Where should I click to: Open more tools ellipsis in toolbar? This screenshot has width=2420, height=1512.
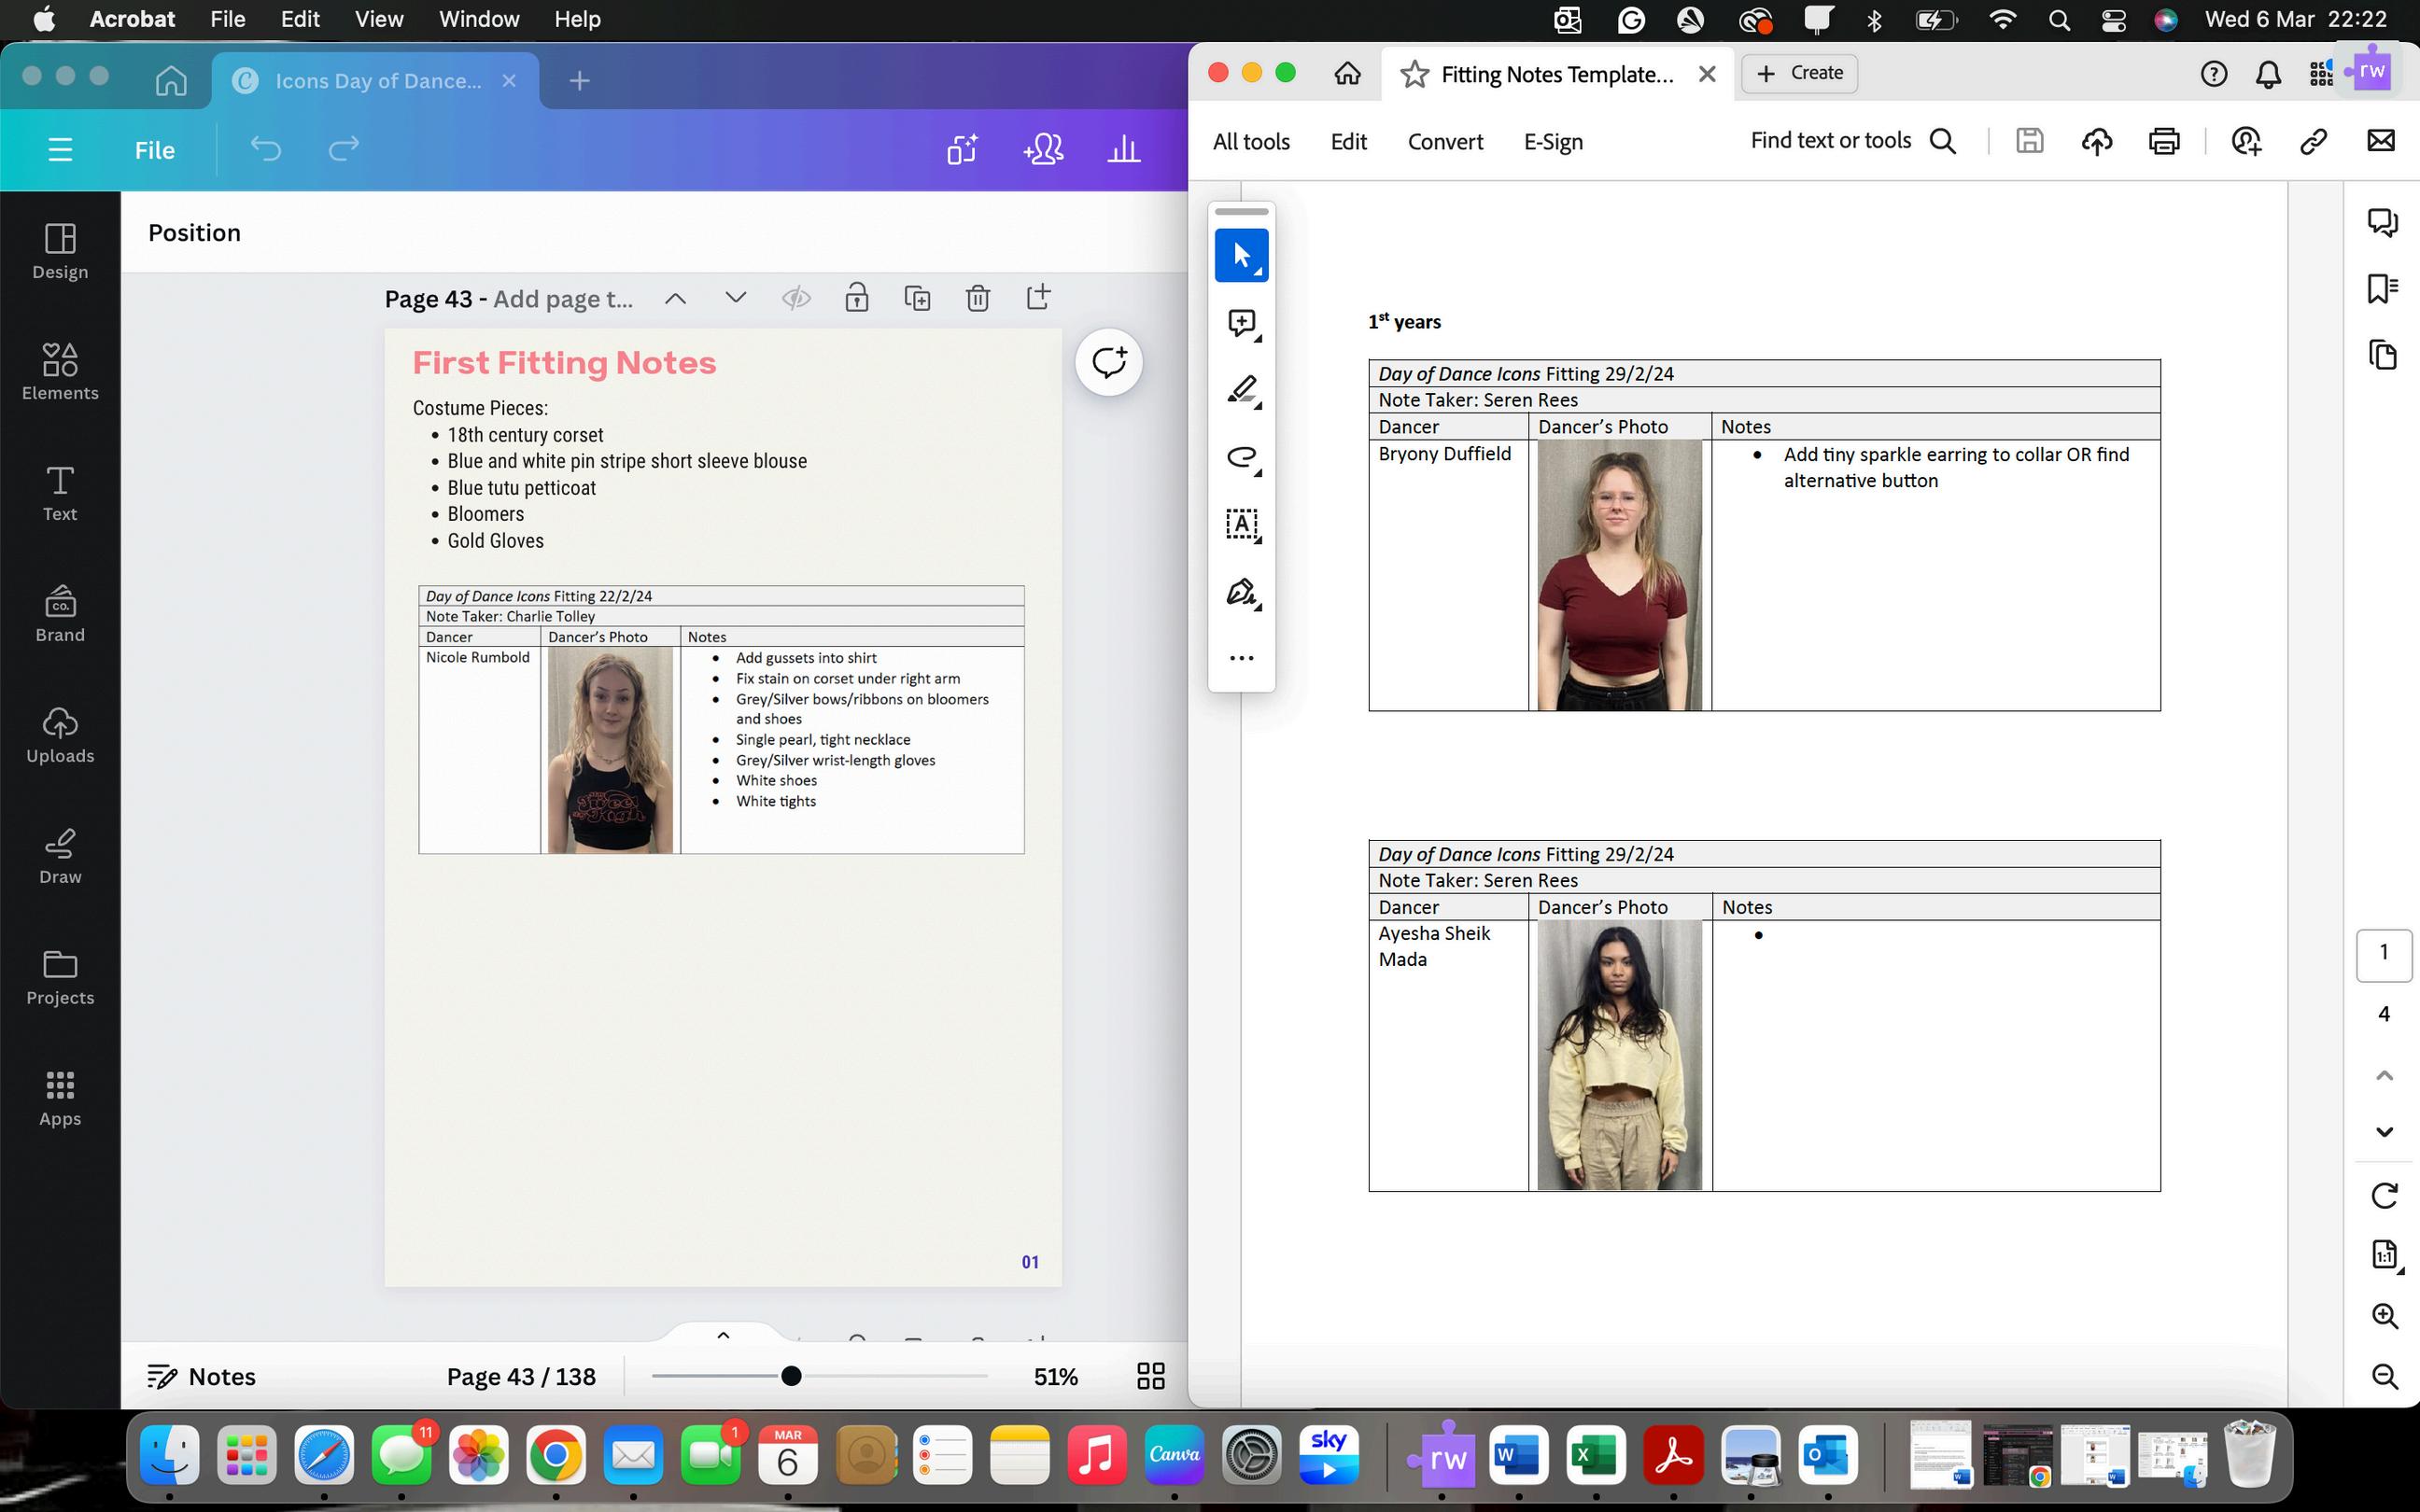click(1241, 658)
